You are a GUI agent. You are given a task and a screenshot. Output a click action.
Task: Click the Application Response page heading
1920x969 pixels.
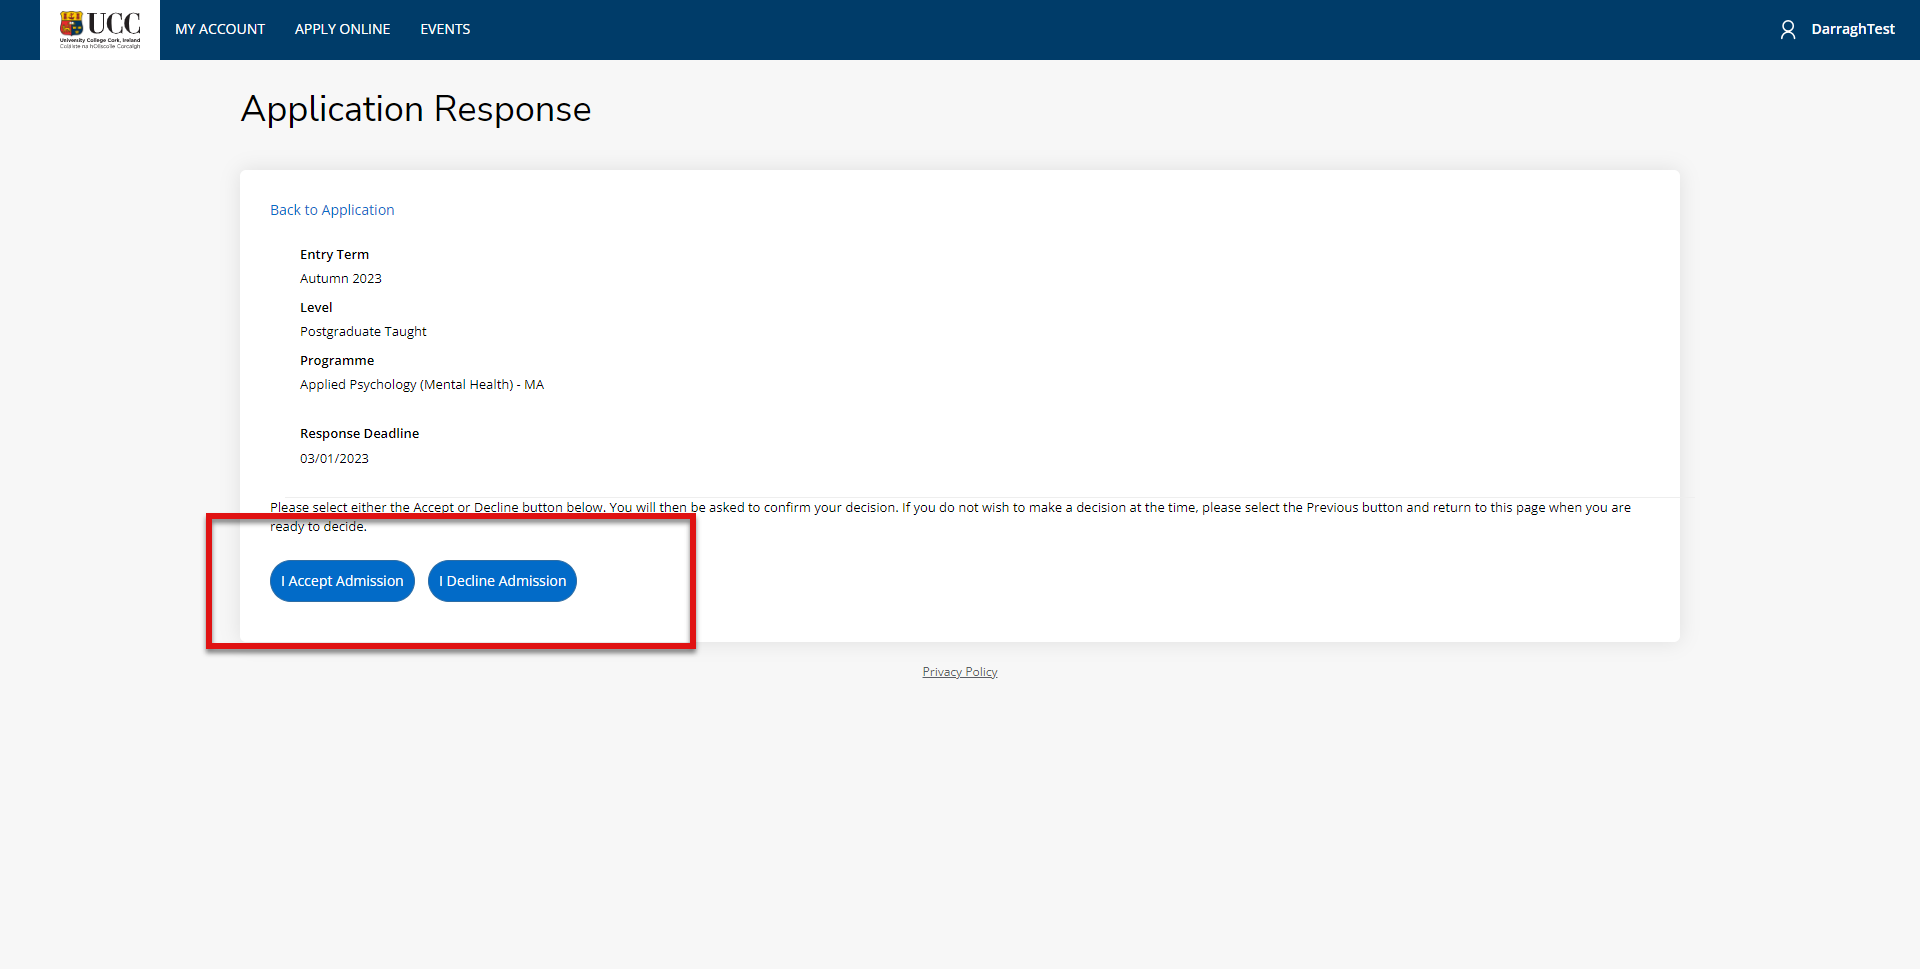click(416, 109)
